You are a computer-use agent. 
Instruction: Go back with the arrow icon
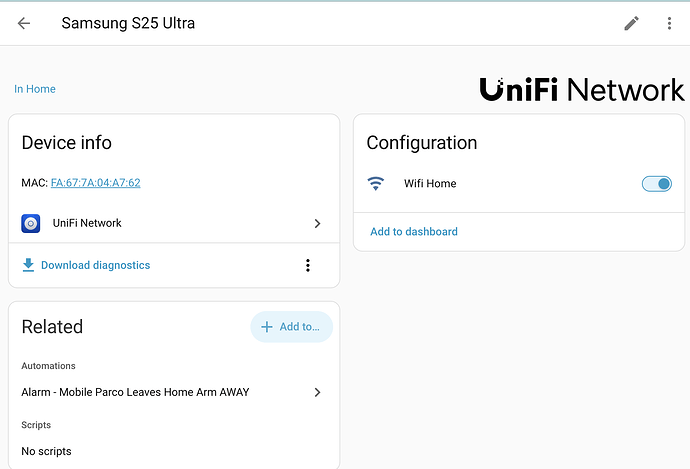click(24, 23)
